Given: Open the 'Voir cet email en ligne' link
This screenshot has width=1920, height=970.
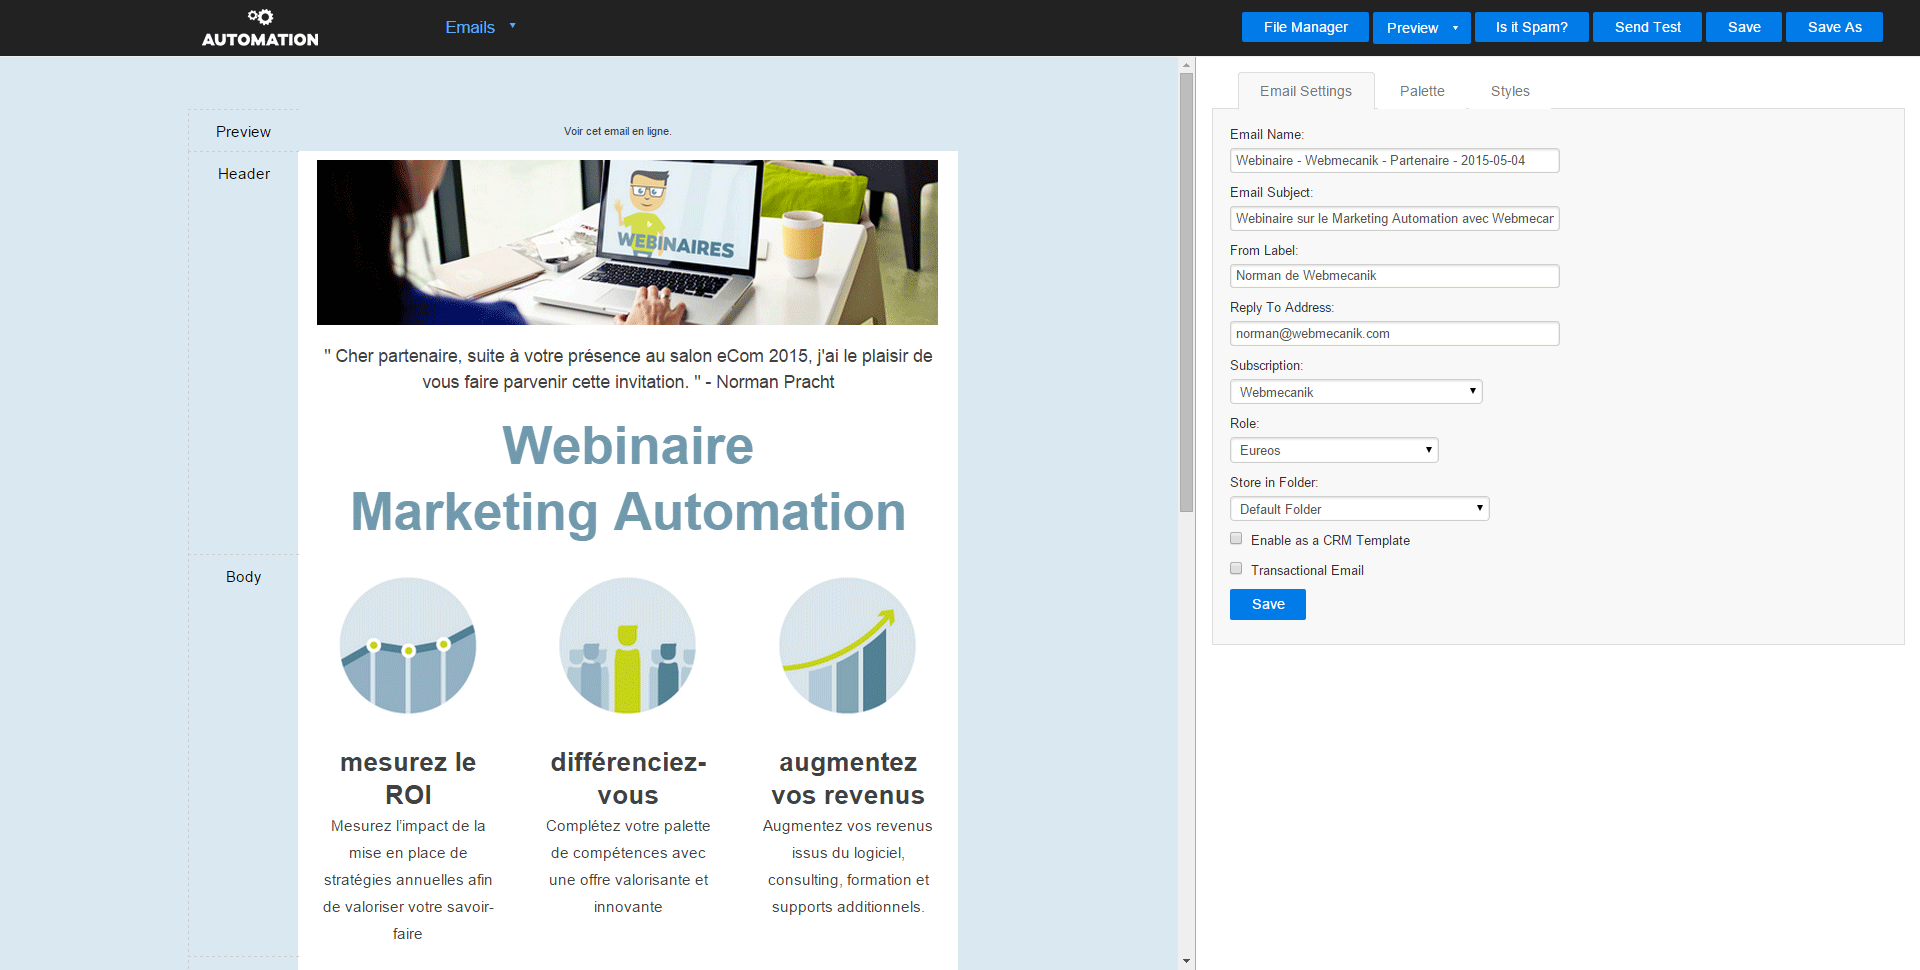Looking at the screenshot, I should (617, 131).
